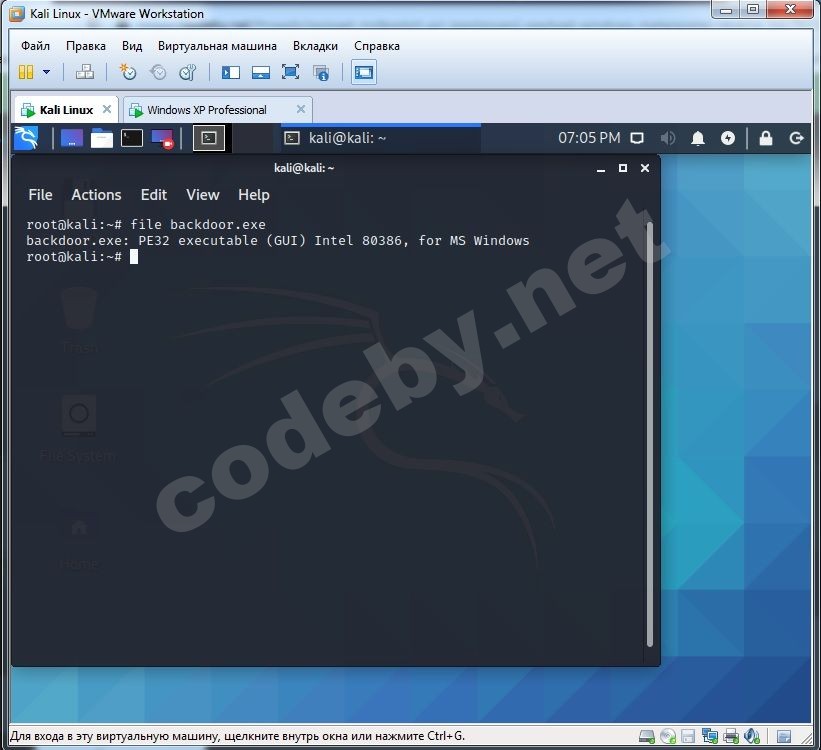
Task: Maximize the kali@kali terminal window
Action: coord(623,168)
